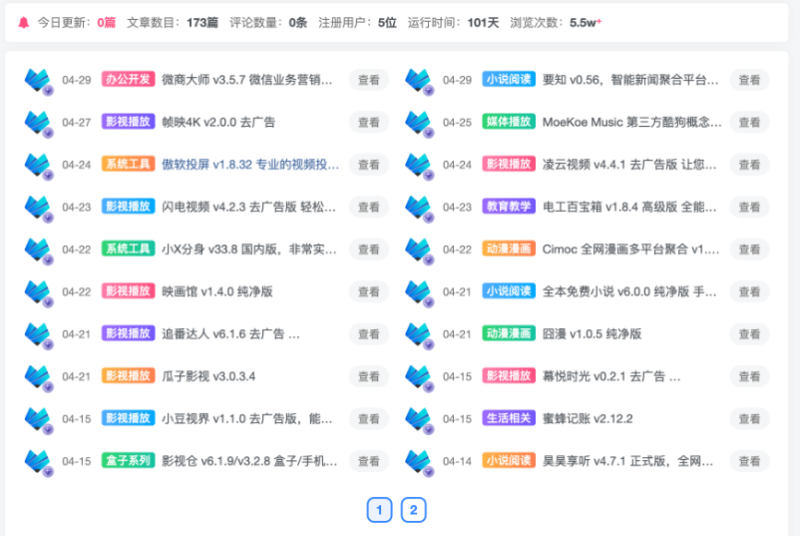
Task: Click avatar icon beside 幕悦时光 v0.2.1
Action: 419,377
